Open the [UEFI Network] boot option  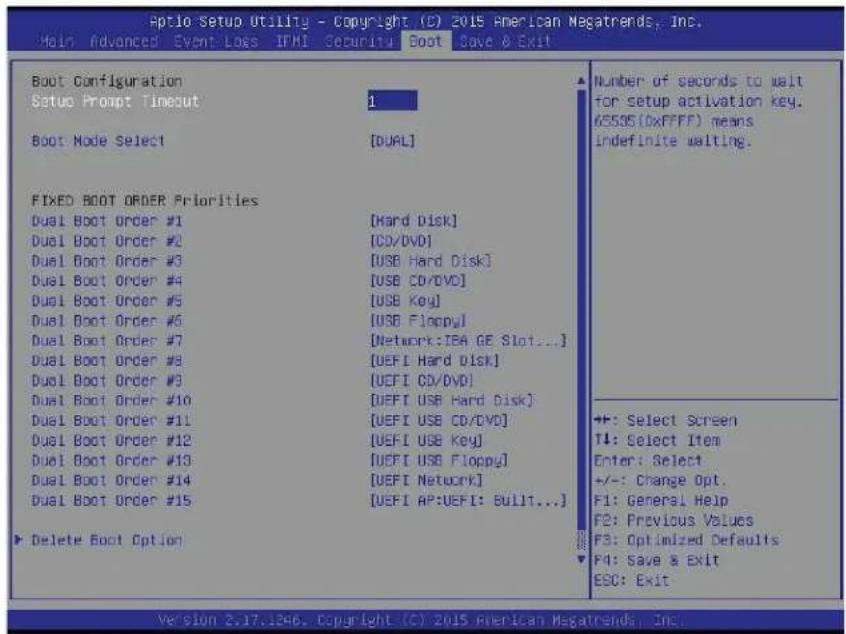(426, 481)
